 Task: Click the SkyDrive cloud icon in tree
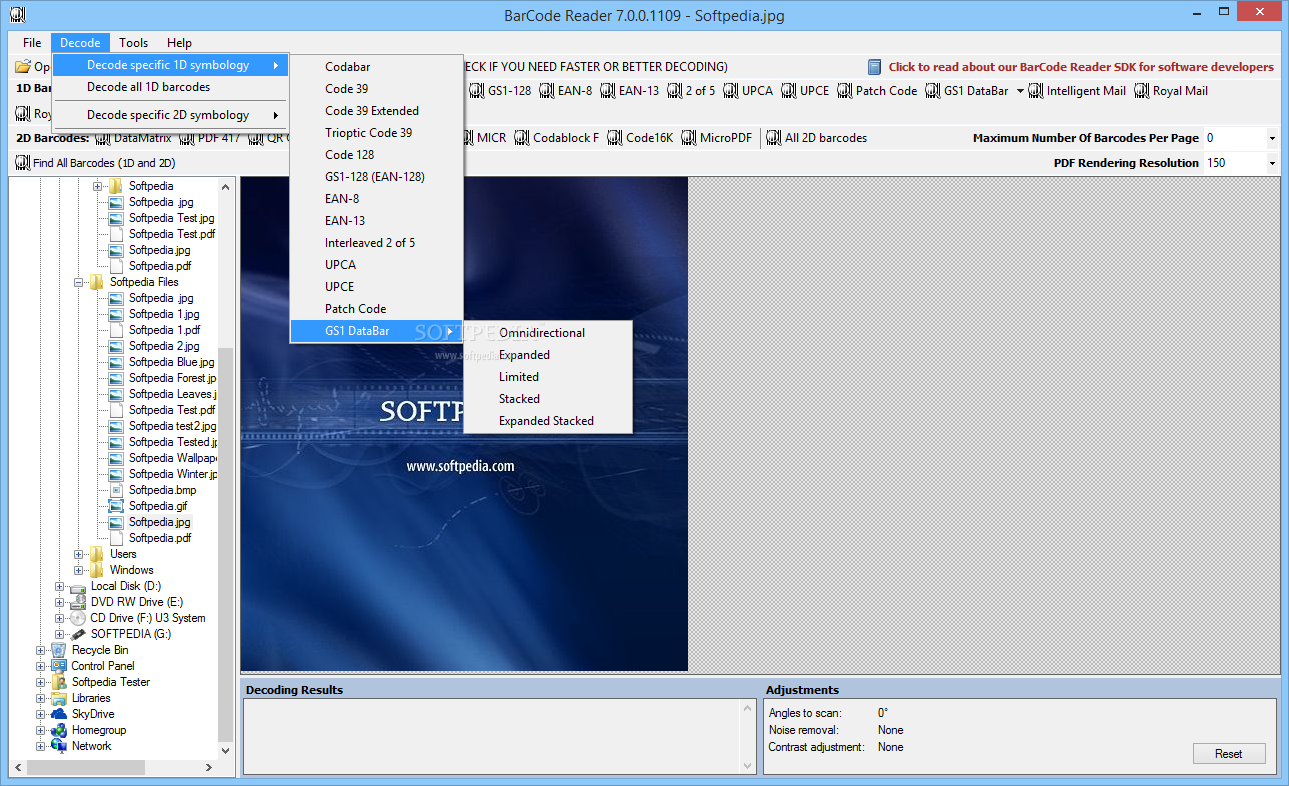pos(59,714)
